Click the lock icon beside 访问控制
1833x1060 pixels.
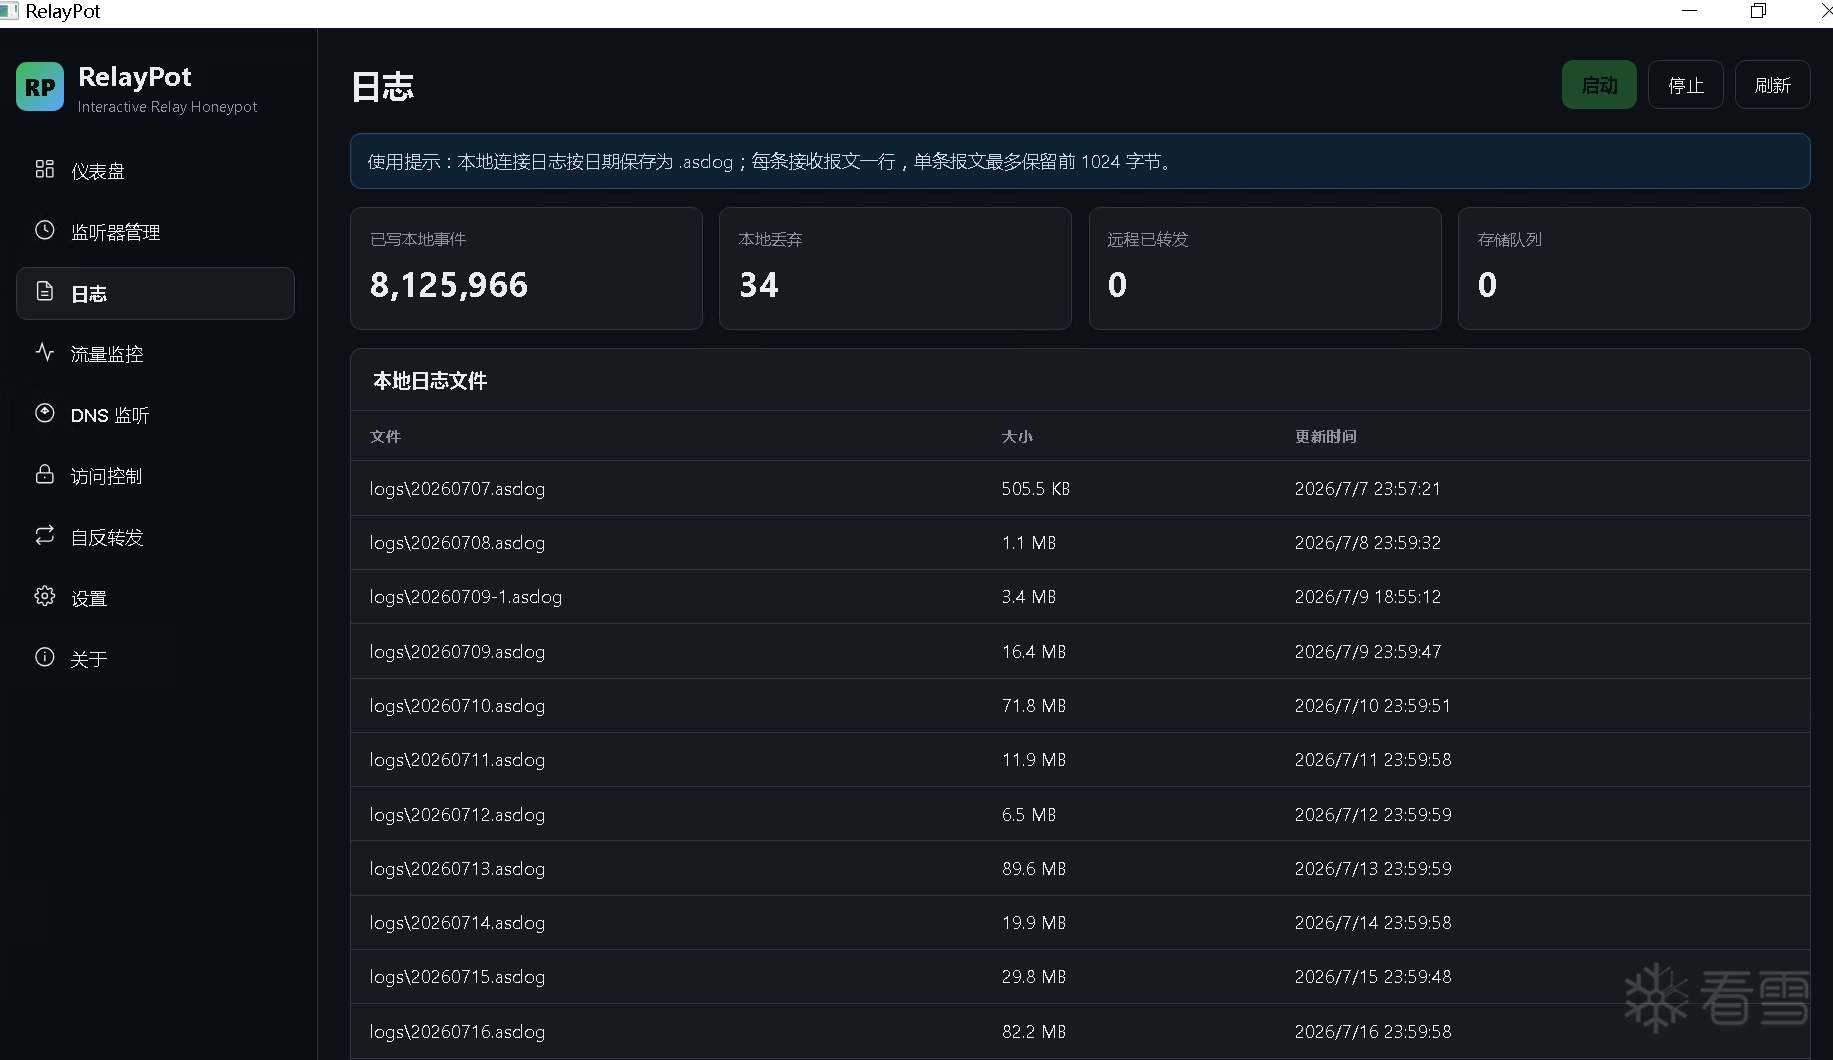point(44,474)
